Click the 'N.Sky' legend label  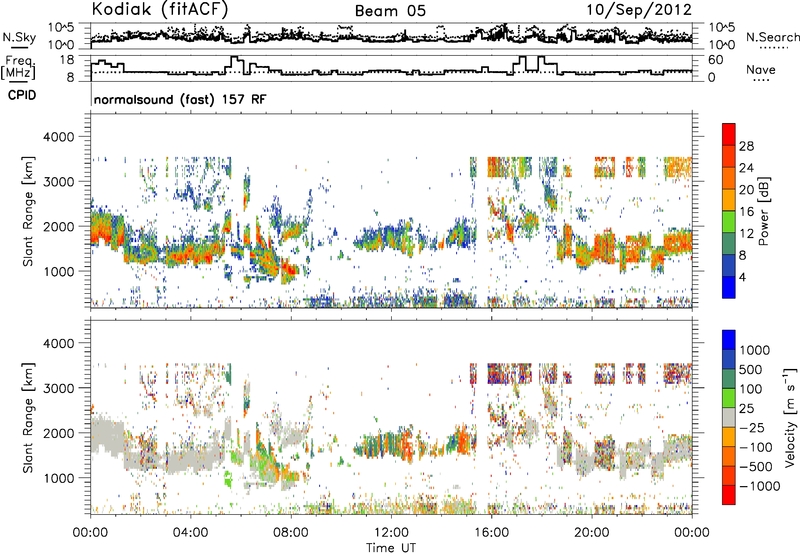(x=19, y=37)
